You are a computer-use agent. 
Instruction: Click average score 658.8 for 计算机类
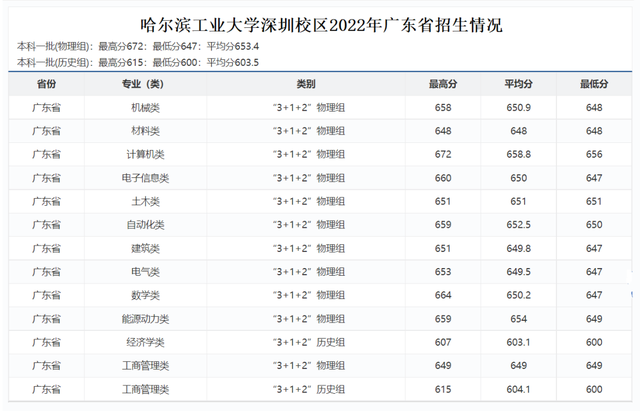pos(518,154)
